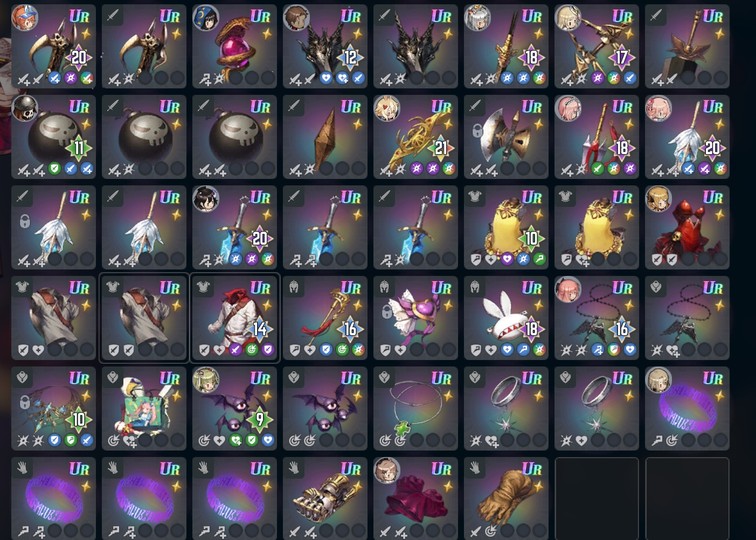Pick the crimson gloves with character avatar
The height and width of the screenshot is (540, 756).
click(x=416, y=499)
